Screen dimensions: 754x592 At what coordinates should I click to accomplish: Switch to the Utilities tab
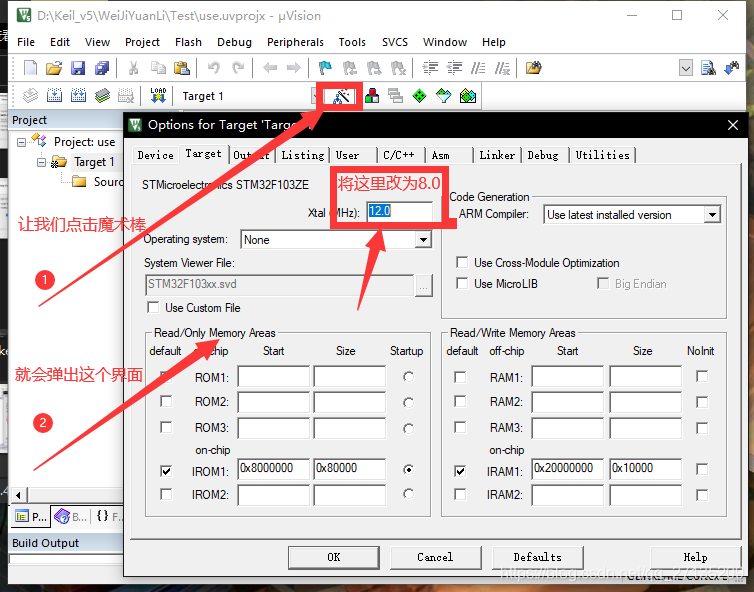point(603,155)
